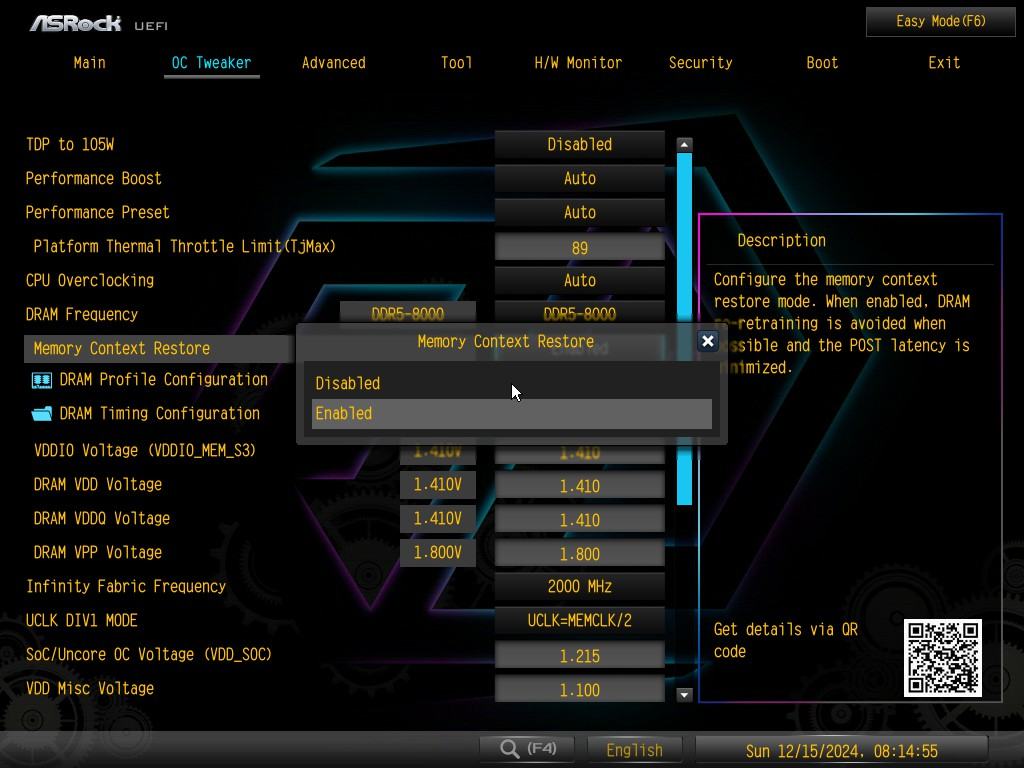Image resolution: width=1024 pixels, height=768 pixels.
Task: Open the Boot tab
Action: 822,63
